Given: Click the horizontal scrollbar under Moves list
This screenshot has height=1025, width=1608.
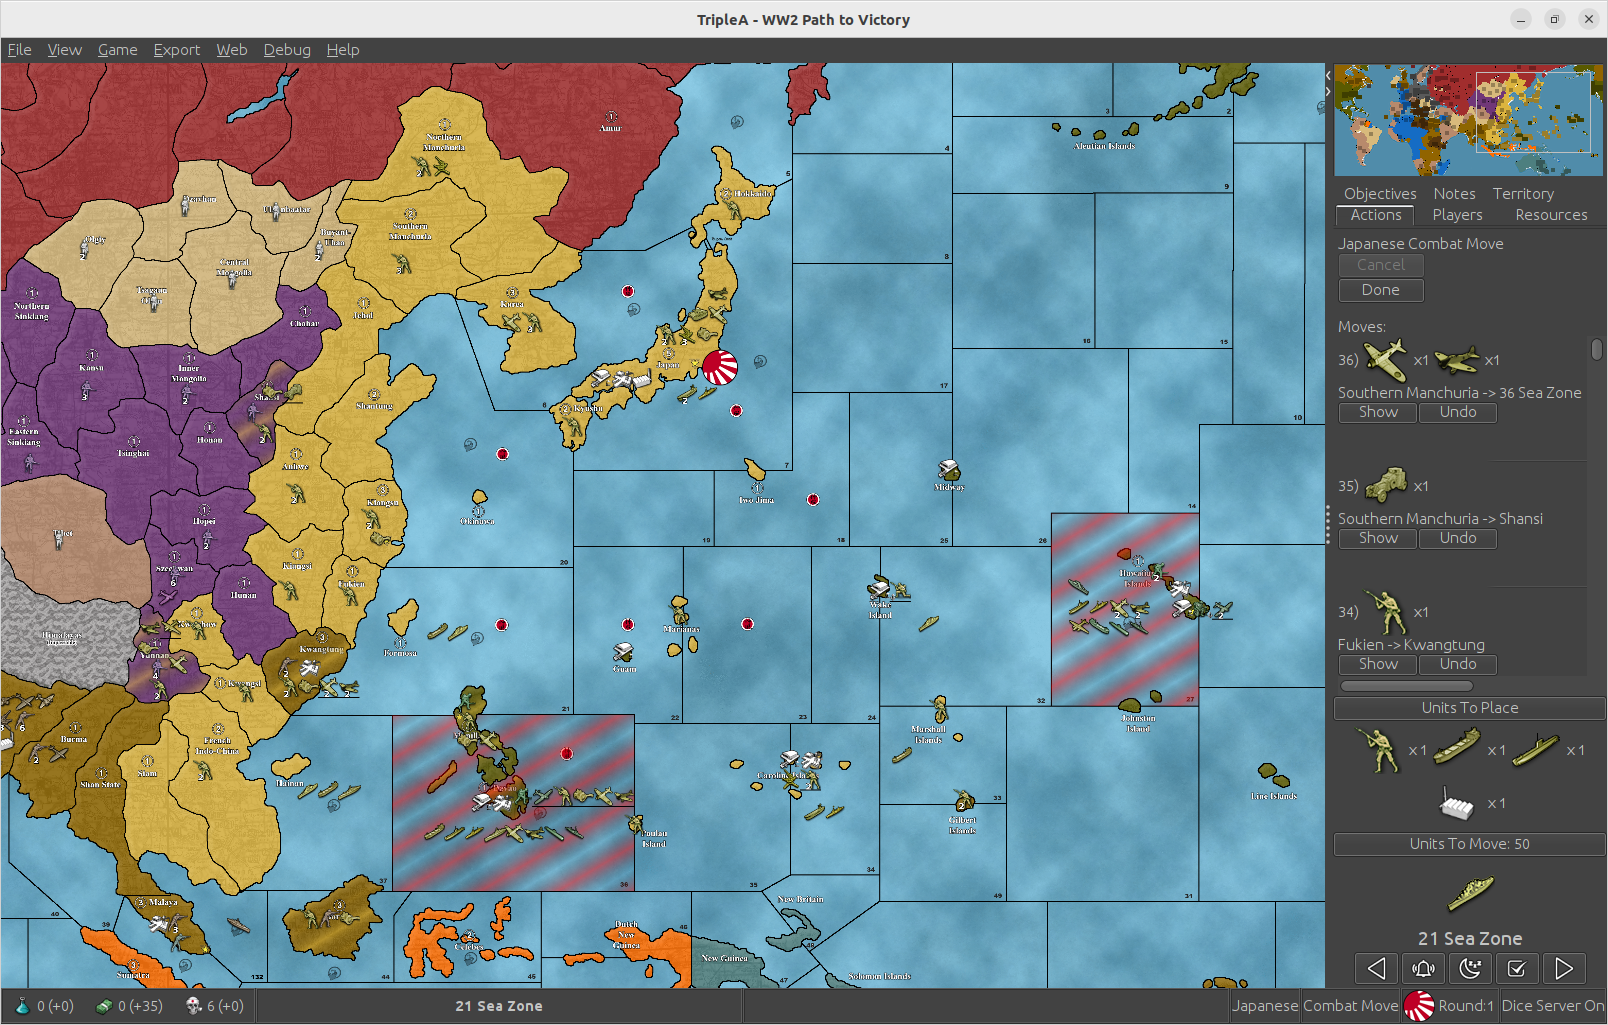Looking at the screenshot, I should click(1406, 686).
